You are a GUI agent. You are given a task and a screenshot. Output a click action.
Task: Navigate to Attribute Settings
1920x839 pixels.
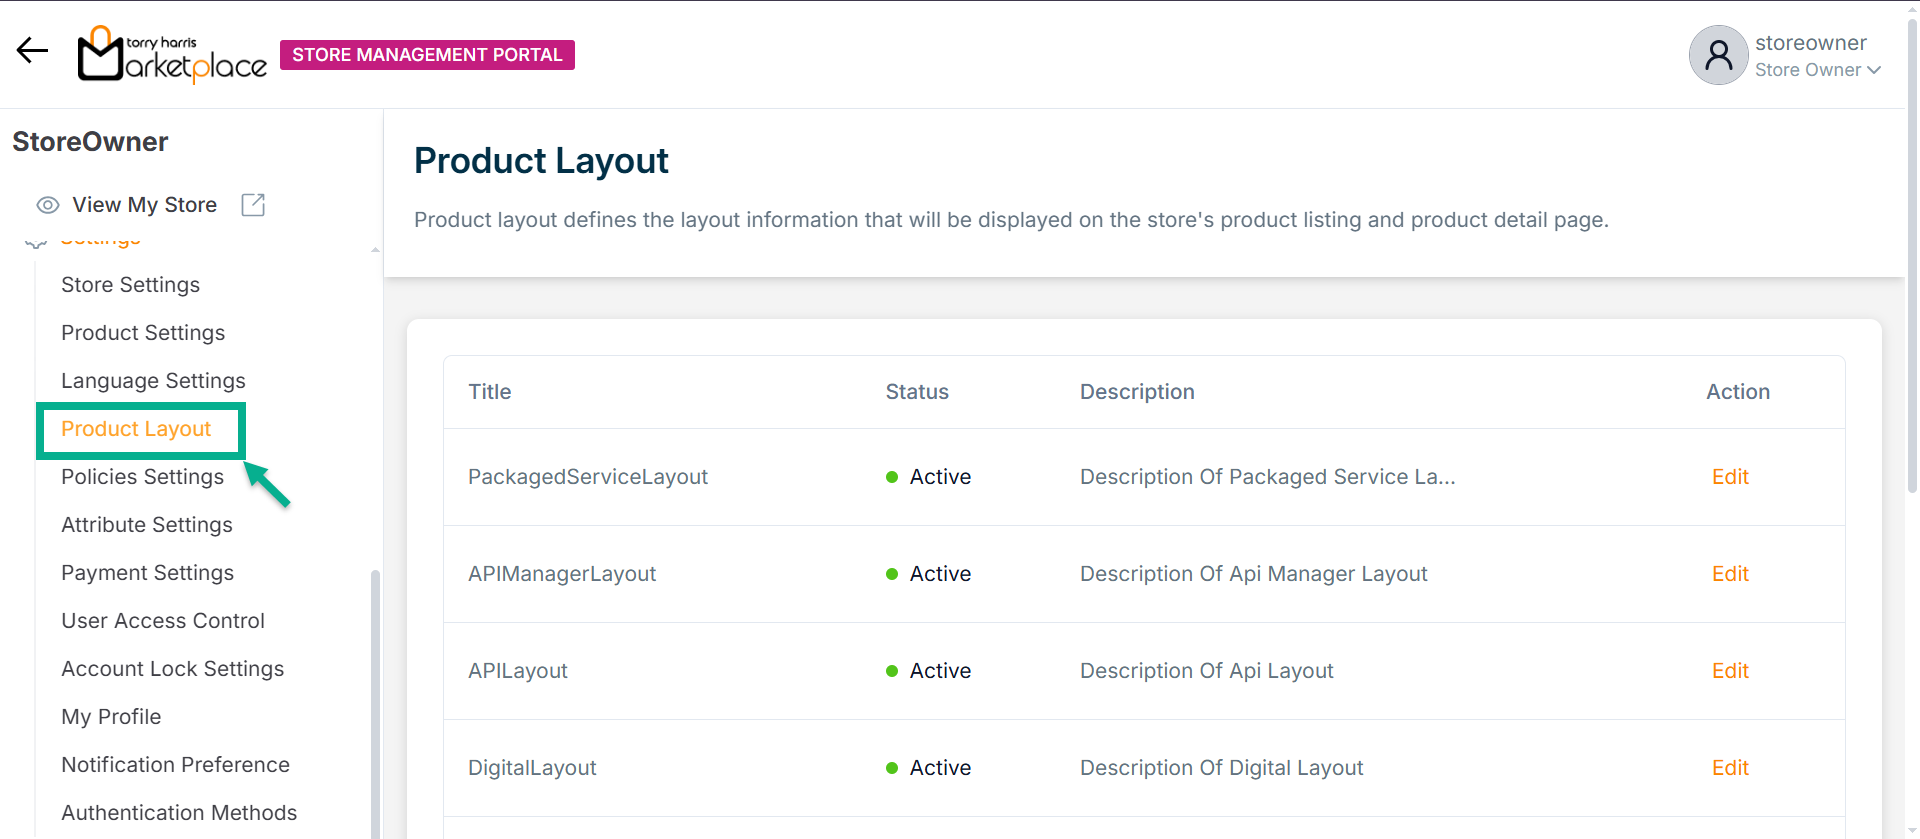146,525
